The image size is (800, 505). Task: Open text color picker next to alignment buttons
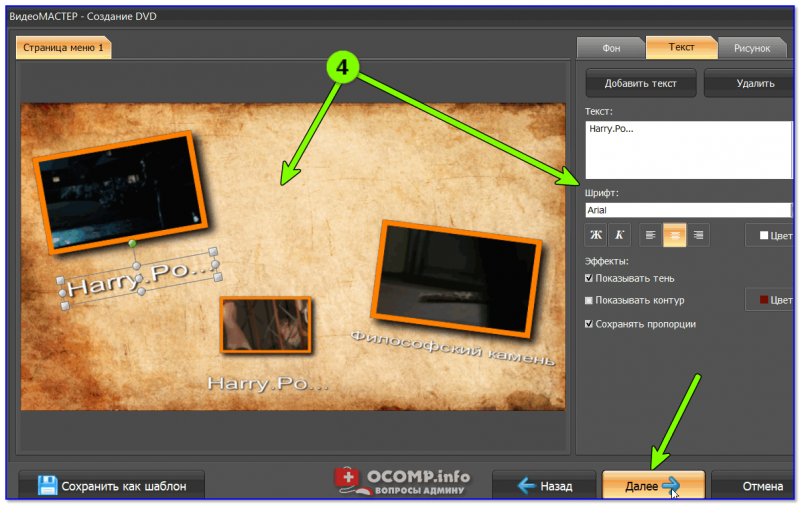tap(769, 235)
